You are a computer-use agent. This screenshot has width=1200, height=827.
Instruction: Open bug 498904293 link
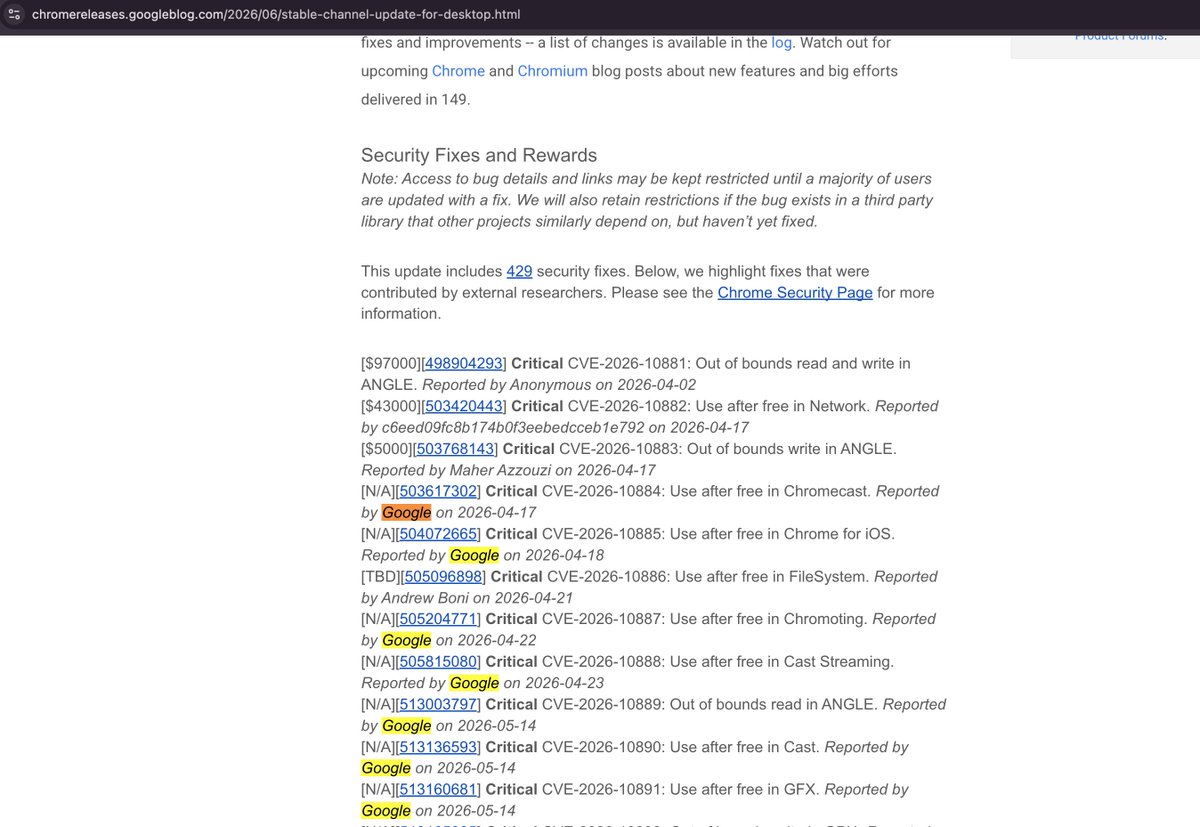click(463, 364)
